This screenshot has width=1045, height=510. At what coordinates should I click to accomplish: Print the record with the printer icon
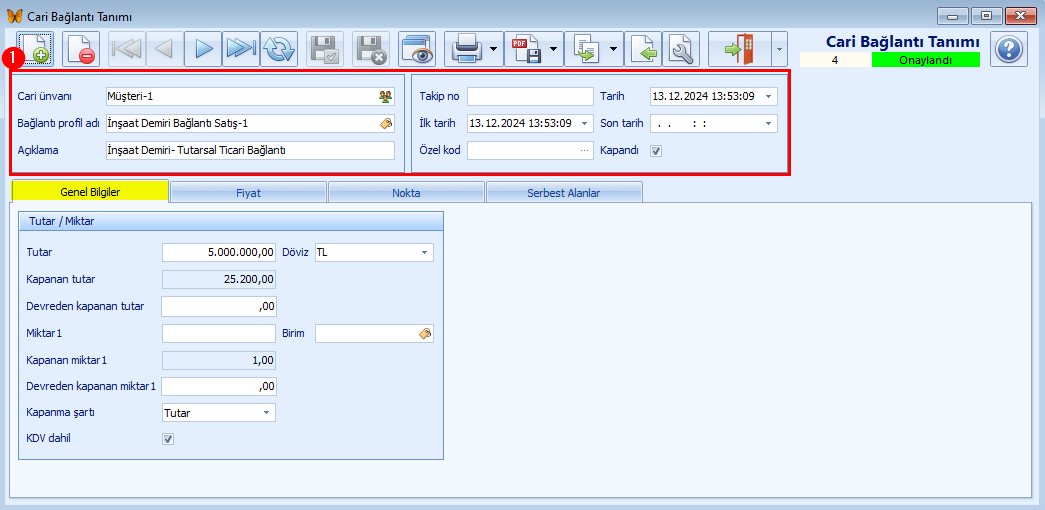465,49
